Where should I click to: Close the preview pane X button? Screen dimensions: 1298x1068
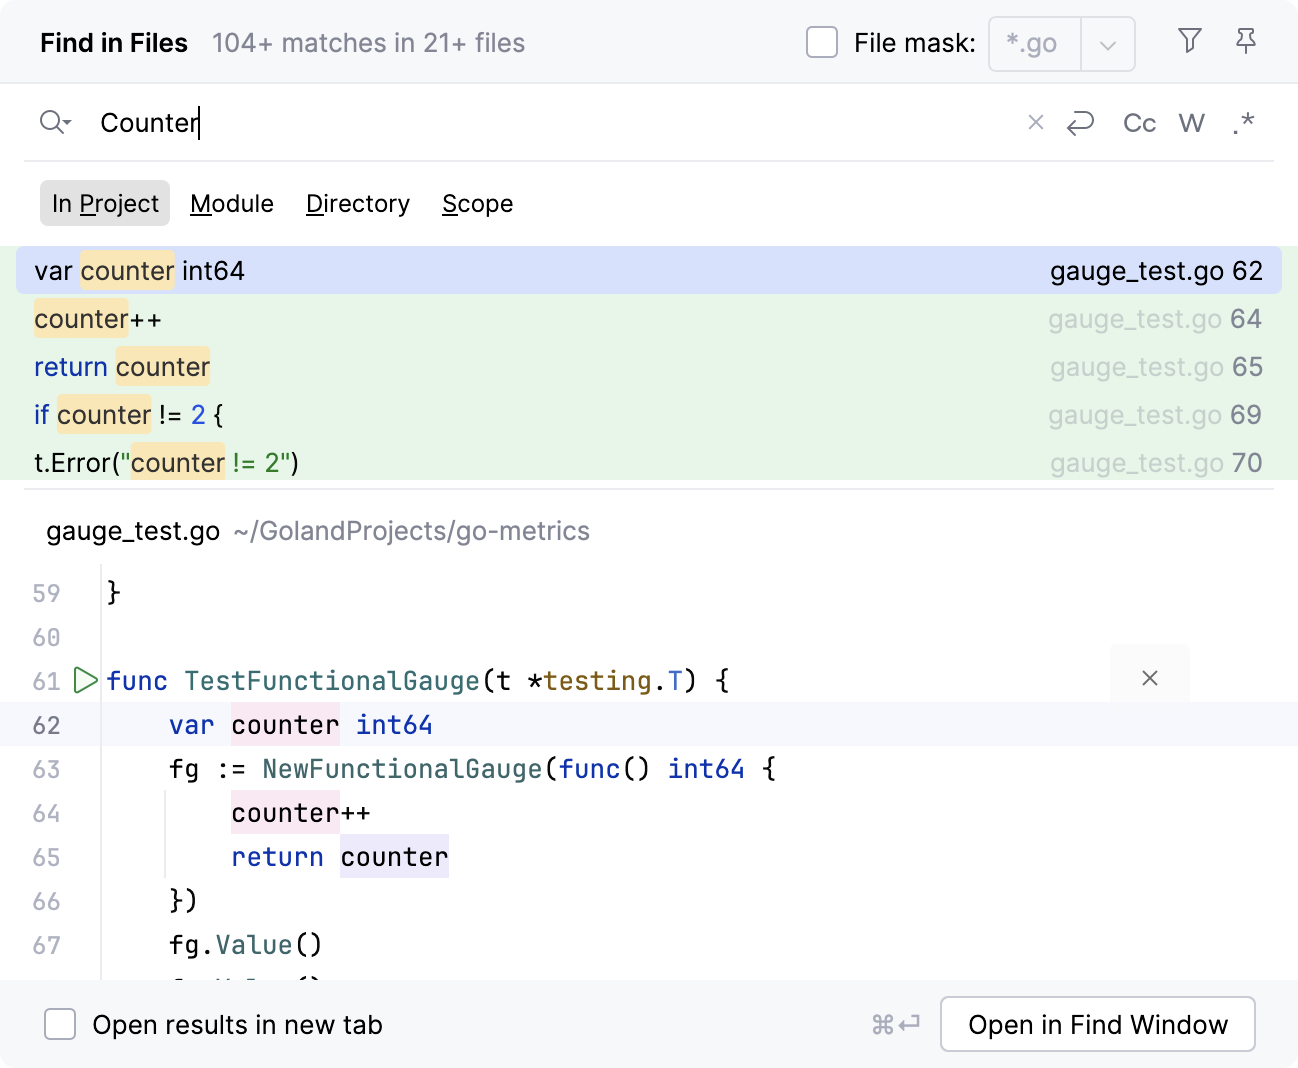tap(1149, 678)
